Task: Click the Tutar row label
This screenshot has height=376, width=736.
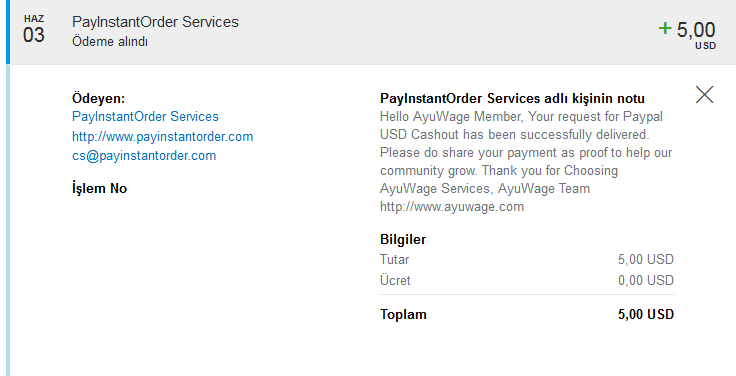Action: click(395, 260)
